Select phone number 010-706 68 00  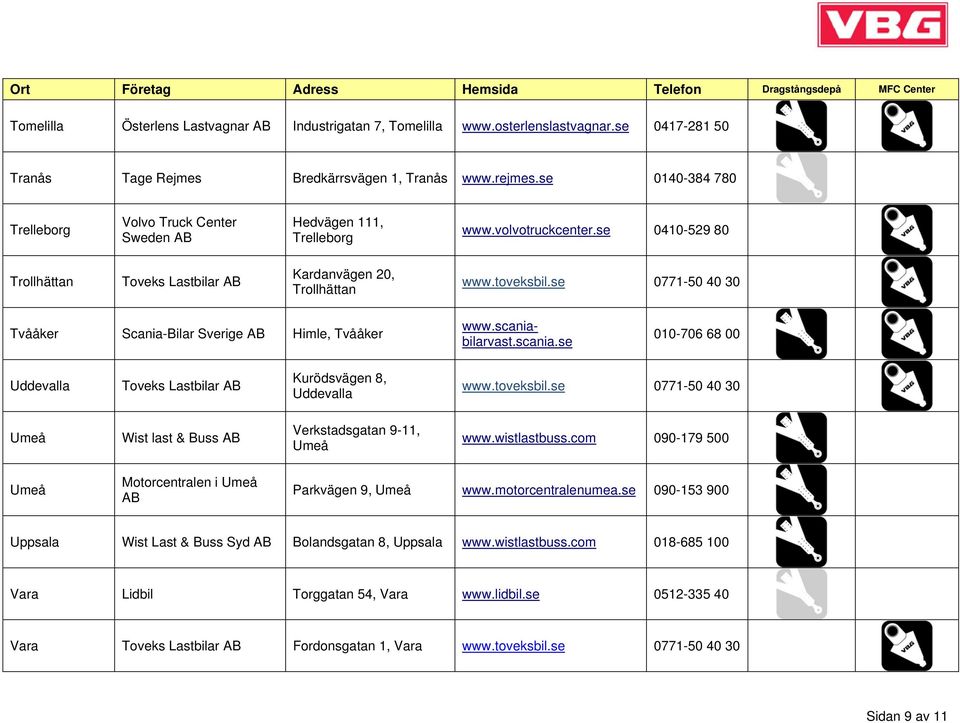click(x=697, y=334)
